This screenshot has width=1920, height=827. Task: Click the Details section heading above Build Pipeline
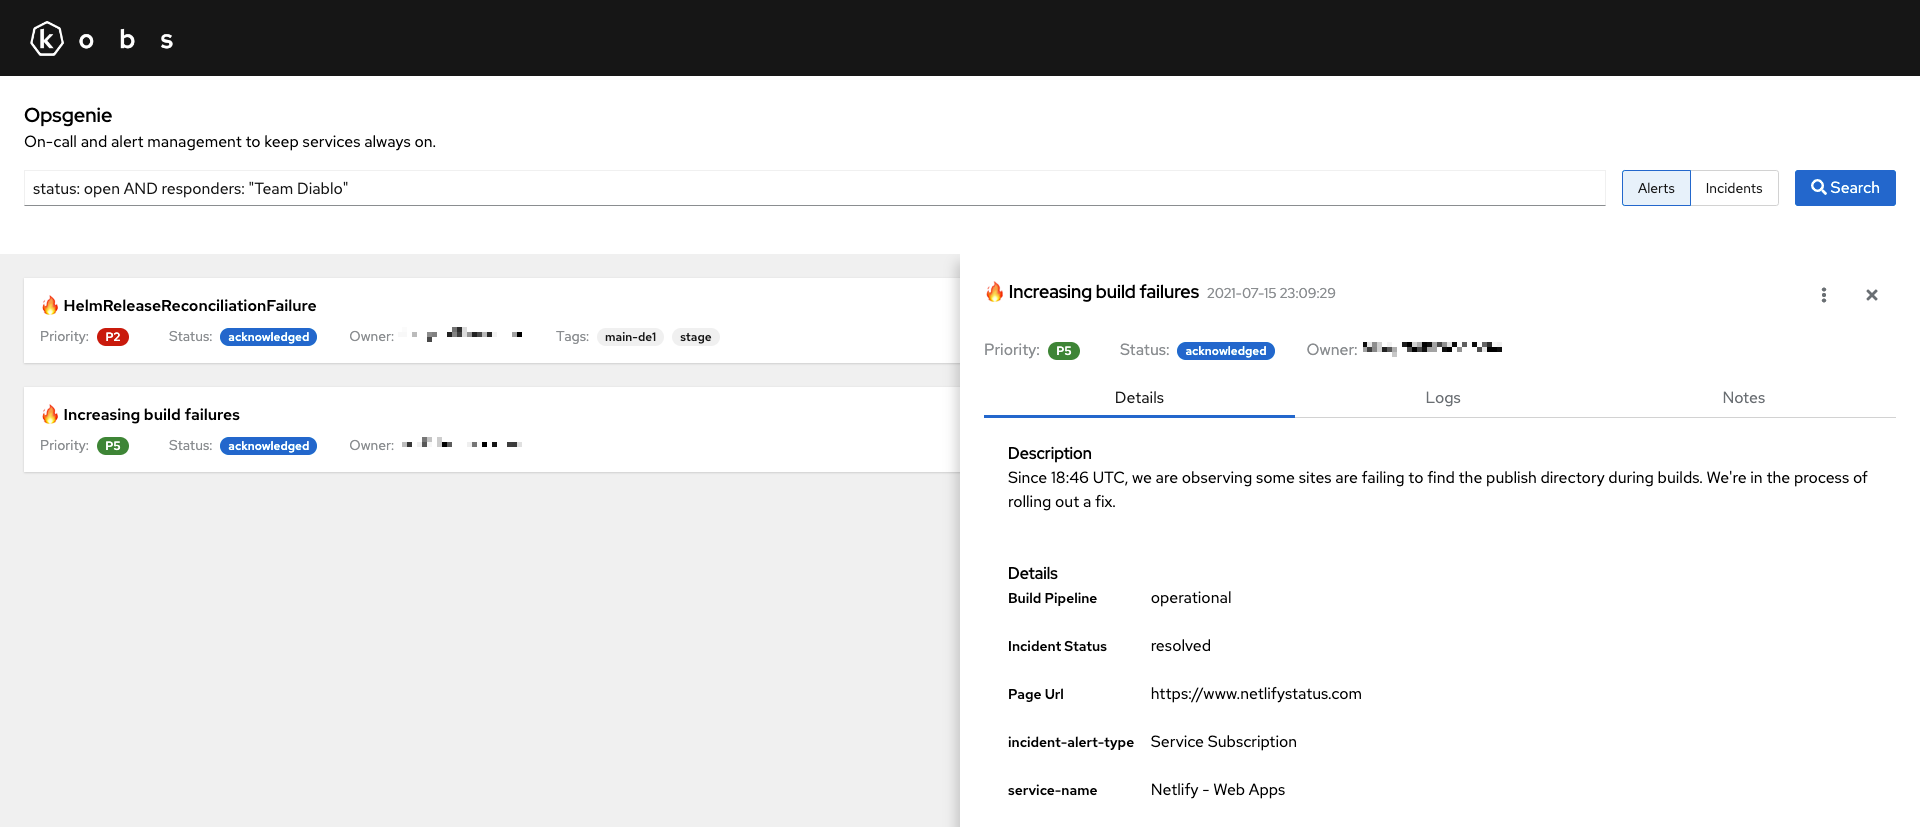coord(1033,573)
